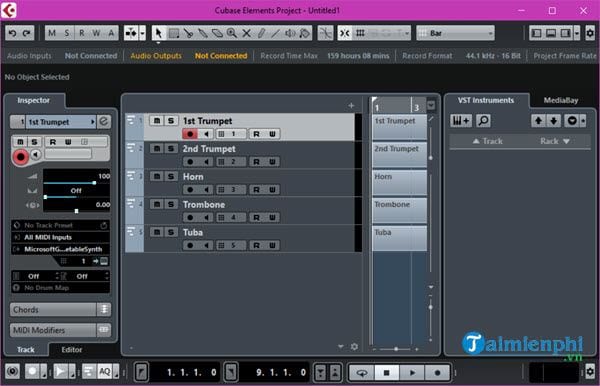Select the Editor tab in Inspector
600x386 pixels.
pos(72,349)
